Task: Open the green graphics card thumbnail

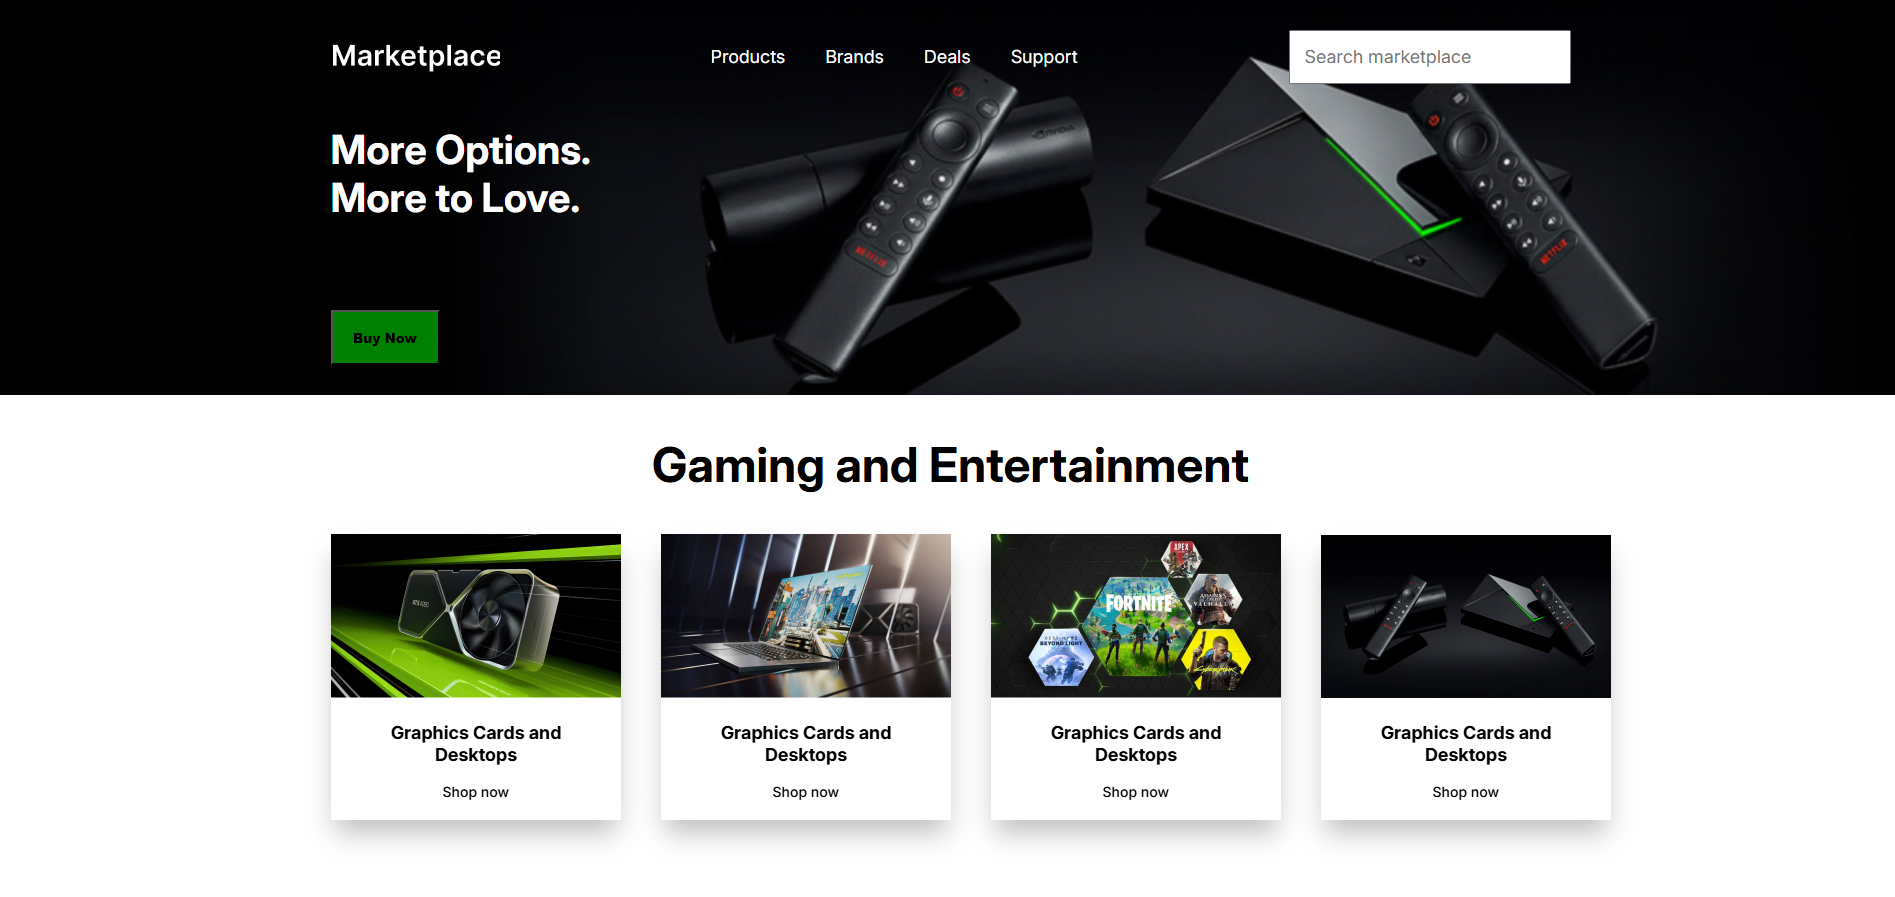Action: pos(476,616)
